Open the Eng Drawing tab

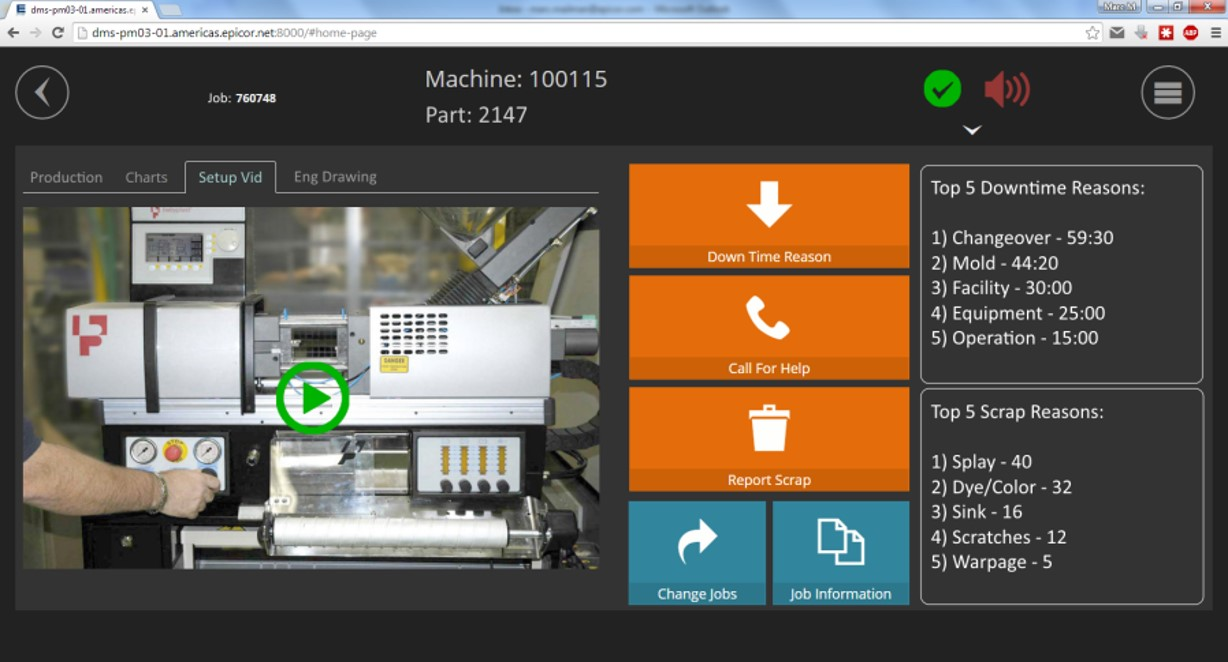tap(333, 176)
